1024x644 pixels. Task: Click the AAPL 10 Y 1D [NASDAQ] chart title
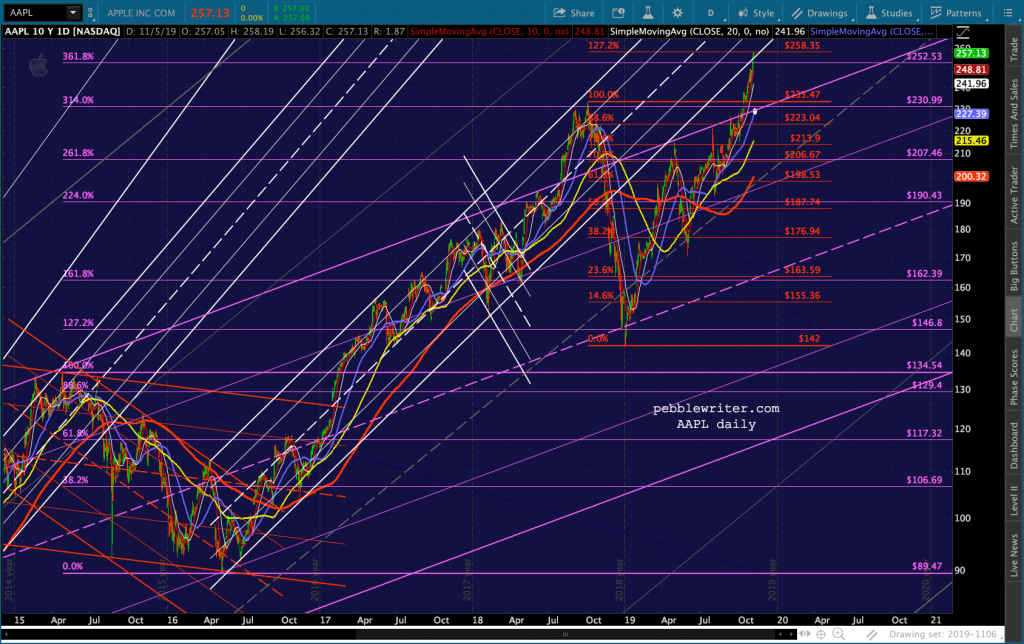point(63,31)
